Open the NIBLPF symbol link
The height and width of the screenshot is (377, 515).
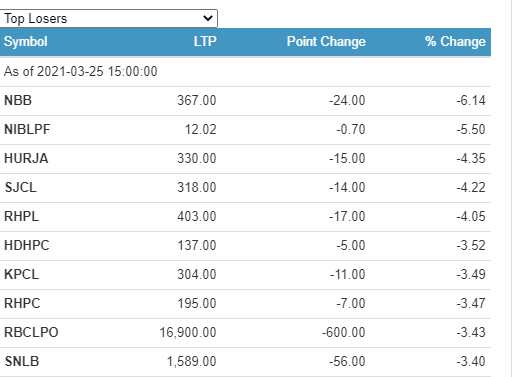tap(27, 129)
